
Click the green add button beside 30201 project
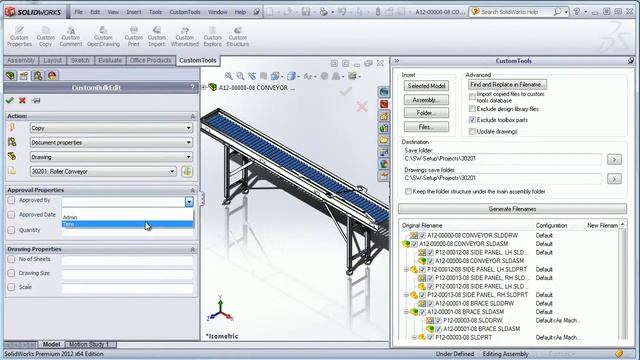click(187, 171)
